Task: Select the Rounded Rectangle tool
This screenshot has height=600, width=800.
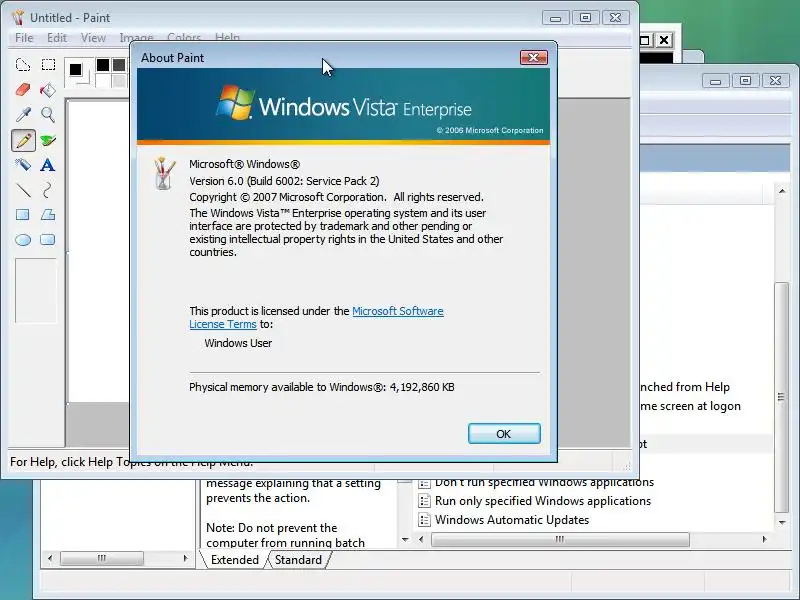Action: point(48,240)
